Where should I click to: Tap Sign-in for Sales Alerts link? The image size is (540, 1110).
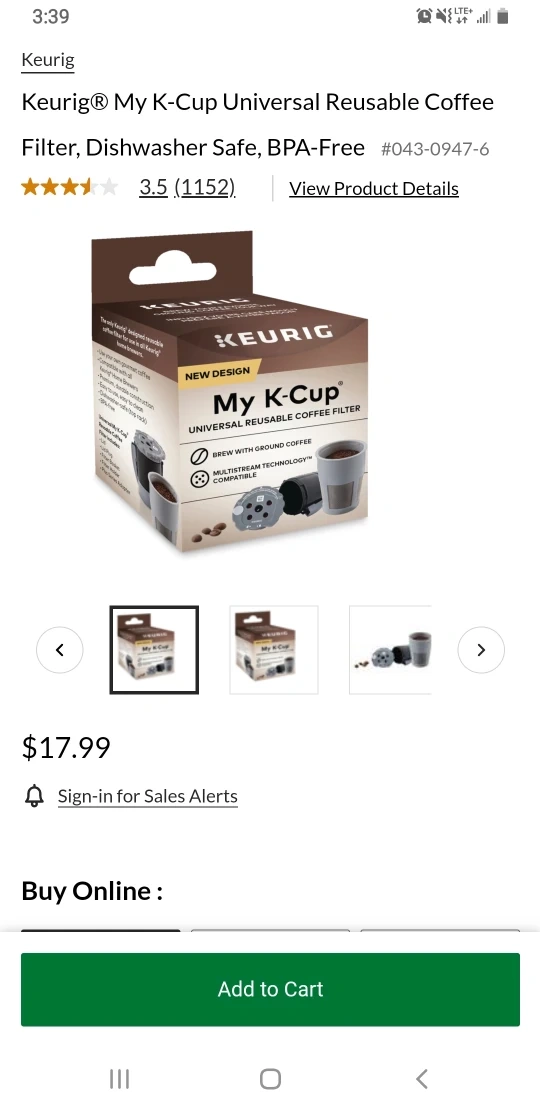pos(148,796)
